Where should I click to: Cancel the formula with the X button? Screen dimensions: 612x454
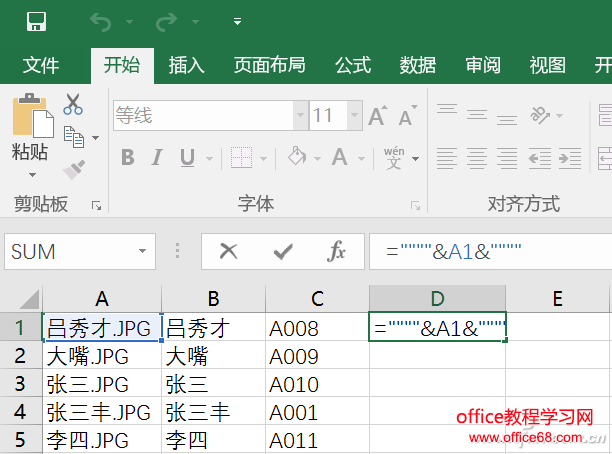coord(228,251)
